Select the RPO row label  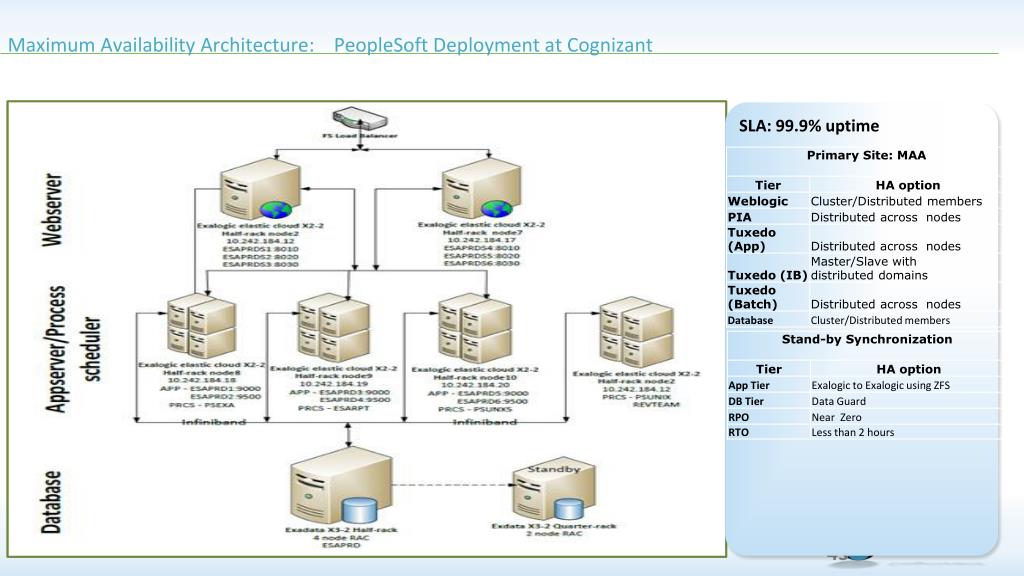pos(739,417)
